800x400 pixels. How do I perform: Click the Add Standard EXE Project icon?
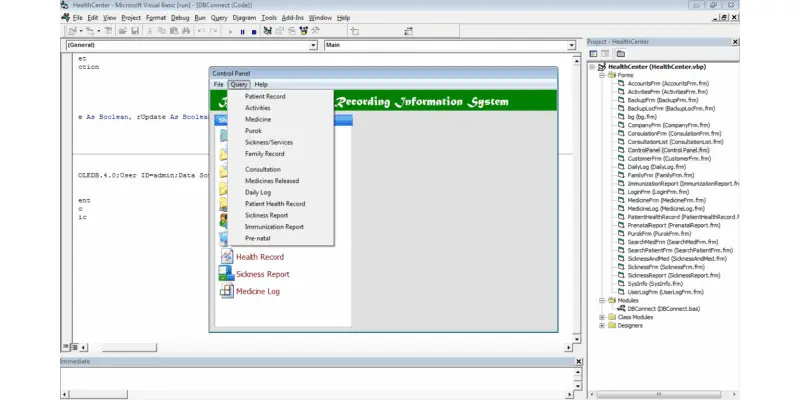[x=72, y=31]
